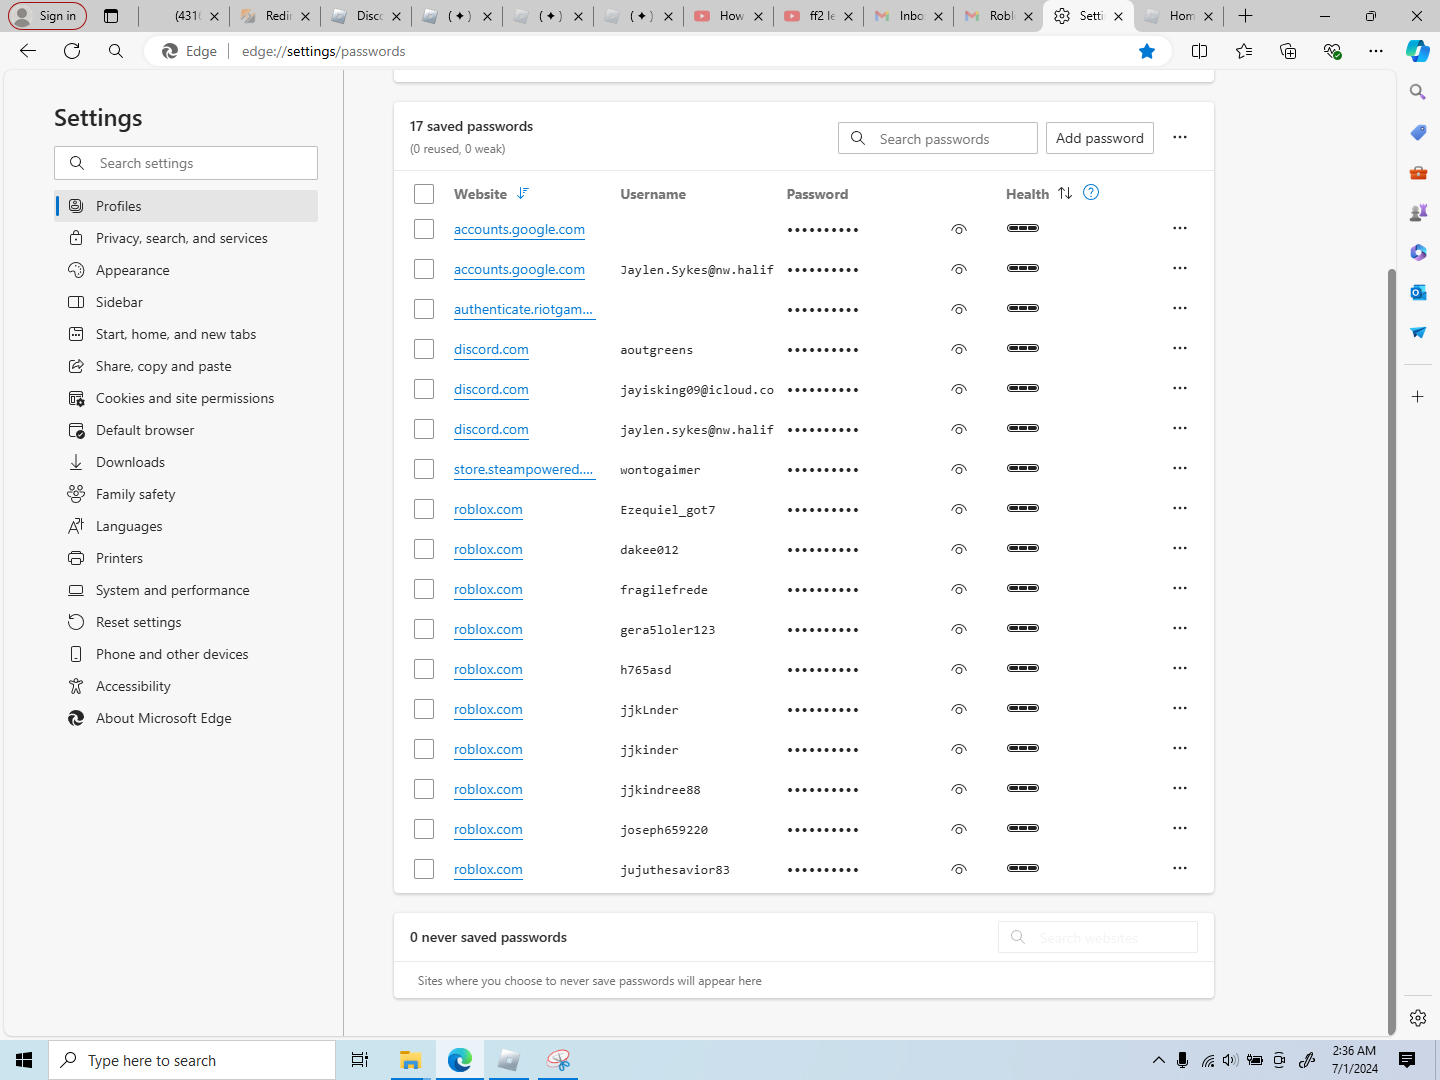The width and height of the screenshot is (1440, 1080).
Task: Open more actions for roblox.com h765asd
Action: pos(1180,668)
